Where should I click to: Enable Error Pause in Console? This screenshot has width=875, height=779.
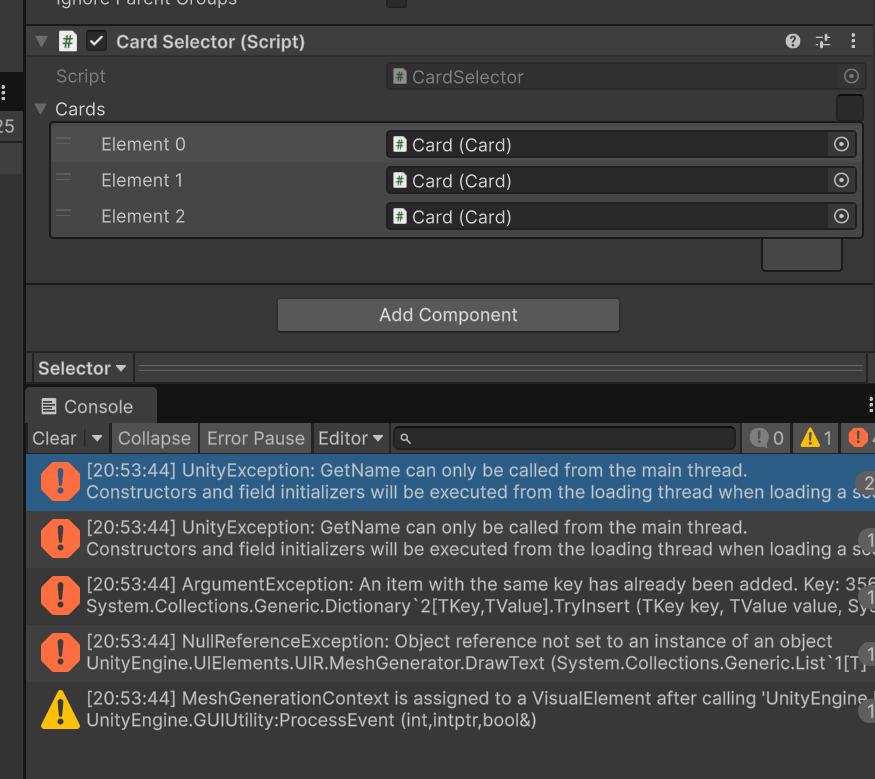pos(255,438)
